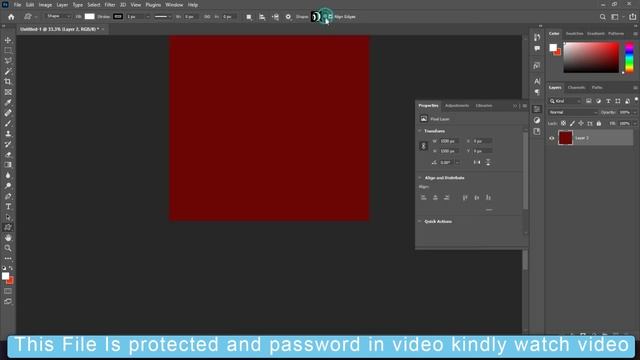
Task: Select the Gradient tool
Action: pos(8,165)
